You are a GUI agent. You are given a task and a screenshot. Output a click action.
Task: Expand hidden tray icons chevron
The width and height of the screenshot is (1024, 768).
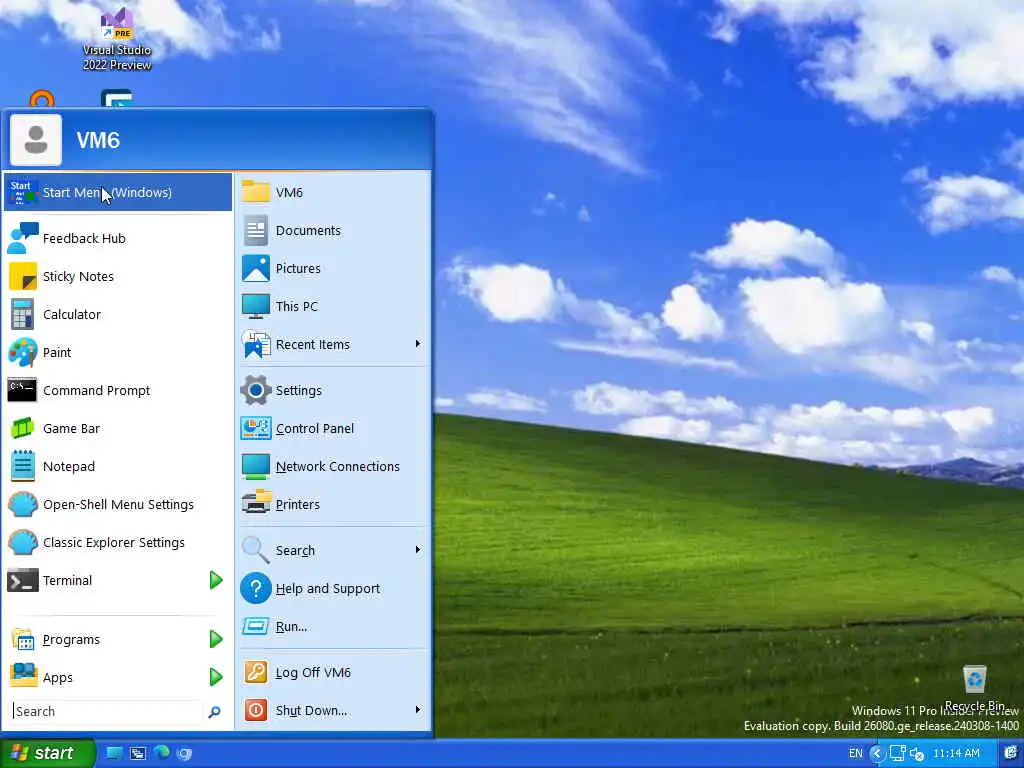(877, 754)
